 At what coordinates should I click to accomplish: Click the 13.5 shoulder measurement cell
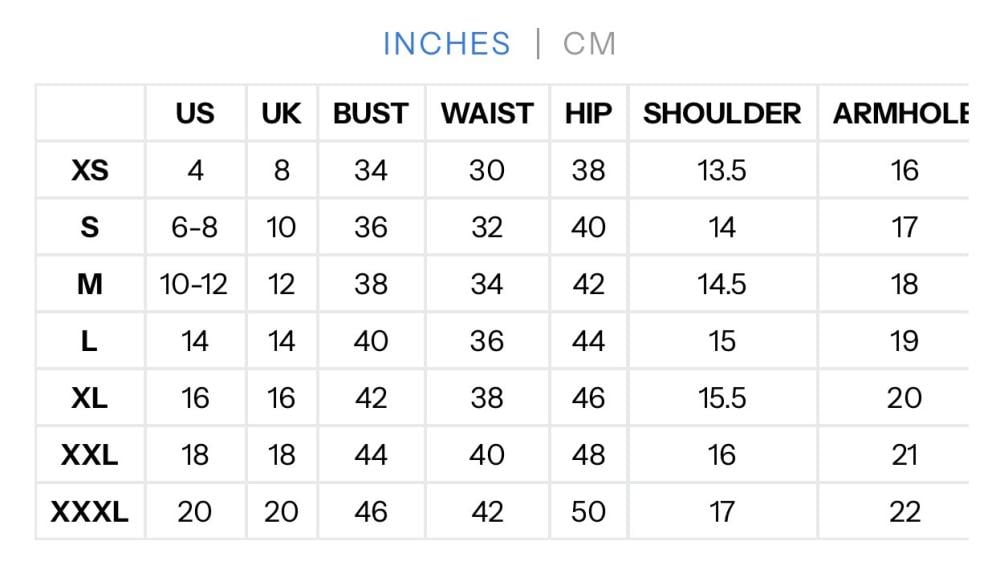(722, 171)
